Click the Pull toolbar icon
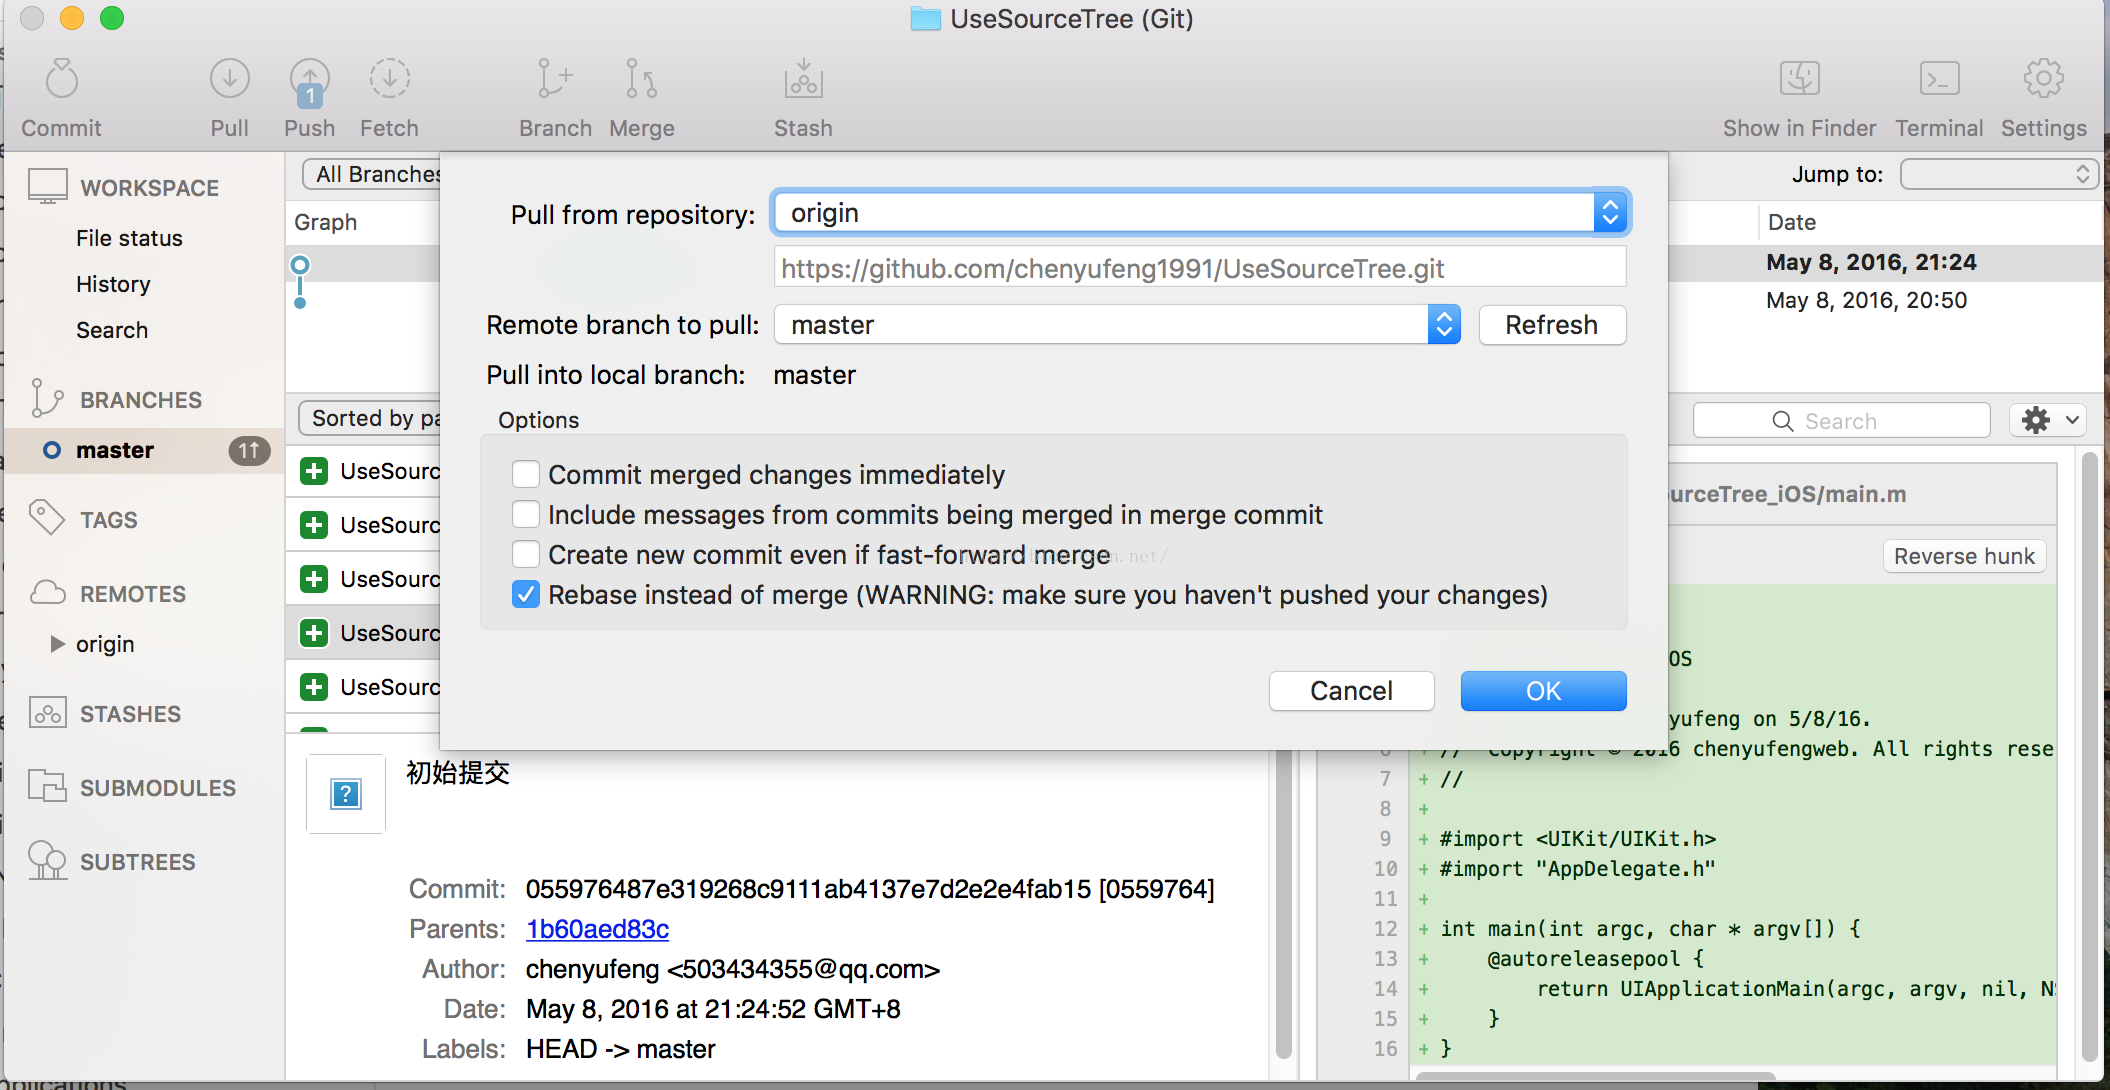2110x1090 pixels. click(229, 80)
